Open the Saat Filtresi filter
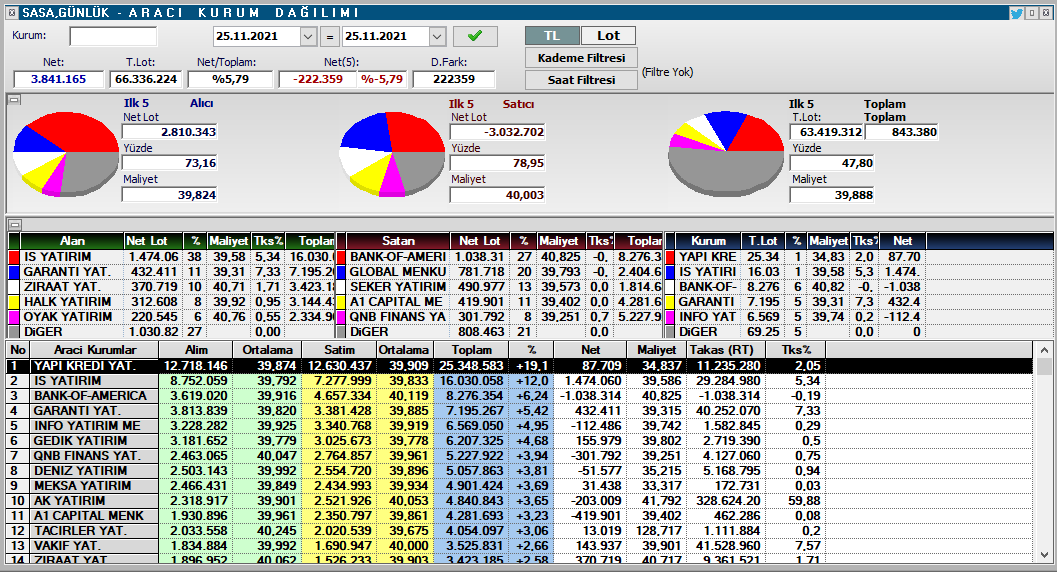This screenshot has height=572, width=1057. click(581, 80)
